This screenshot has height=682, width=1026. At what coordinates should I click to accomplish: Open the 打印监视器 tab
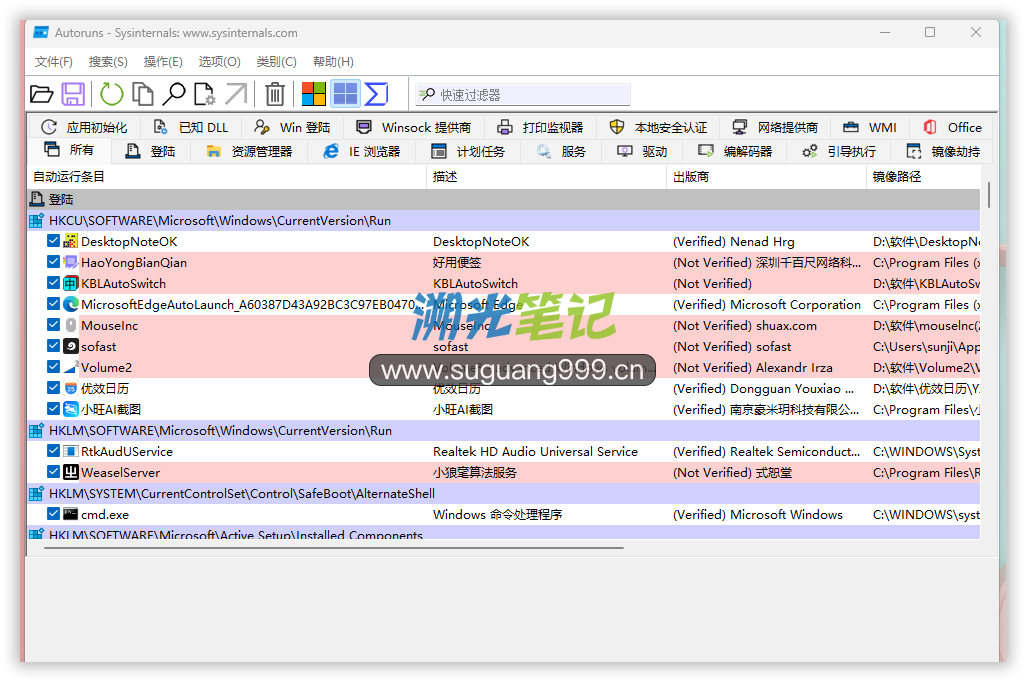click(x=540, y=127)
